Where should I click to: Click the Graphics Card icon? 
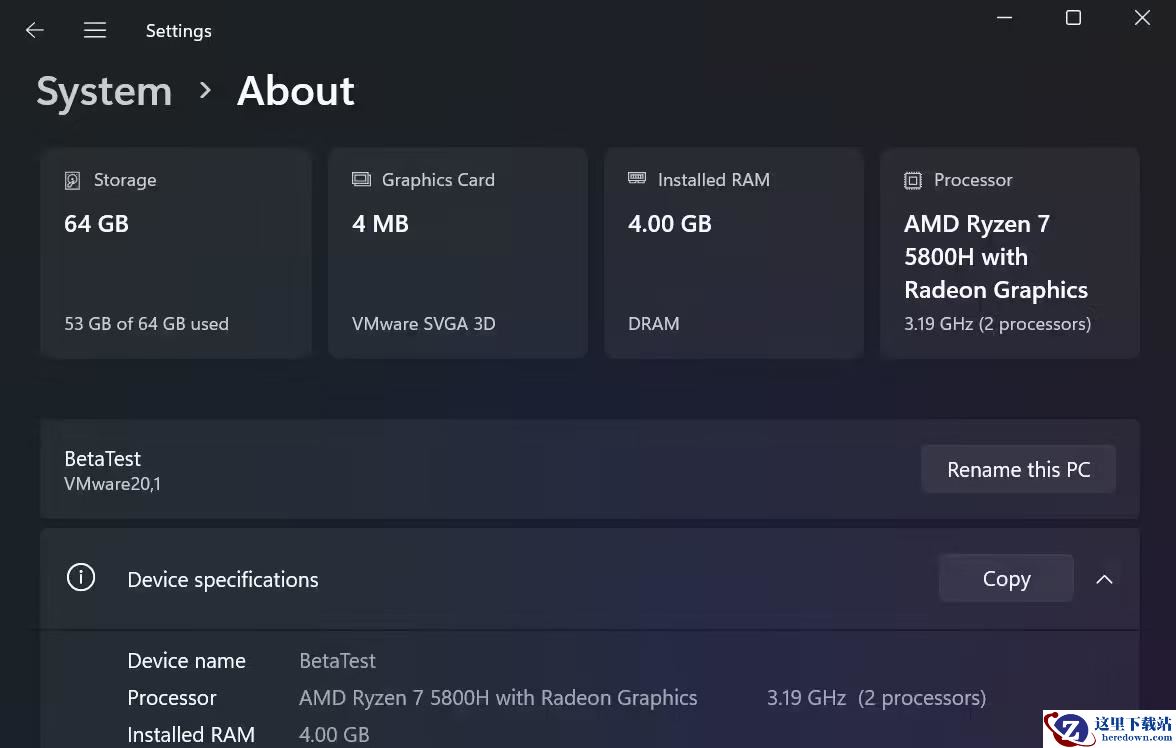click(362, 179)
